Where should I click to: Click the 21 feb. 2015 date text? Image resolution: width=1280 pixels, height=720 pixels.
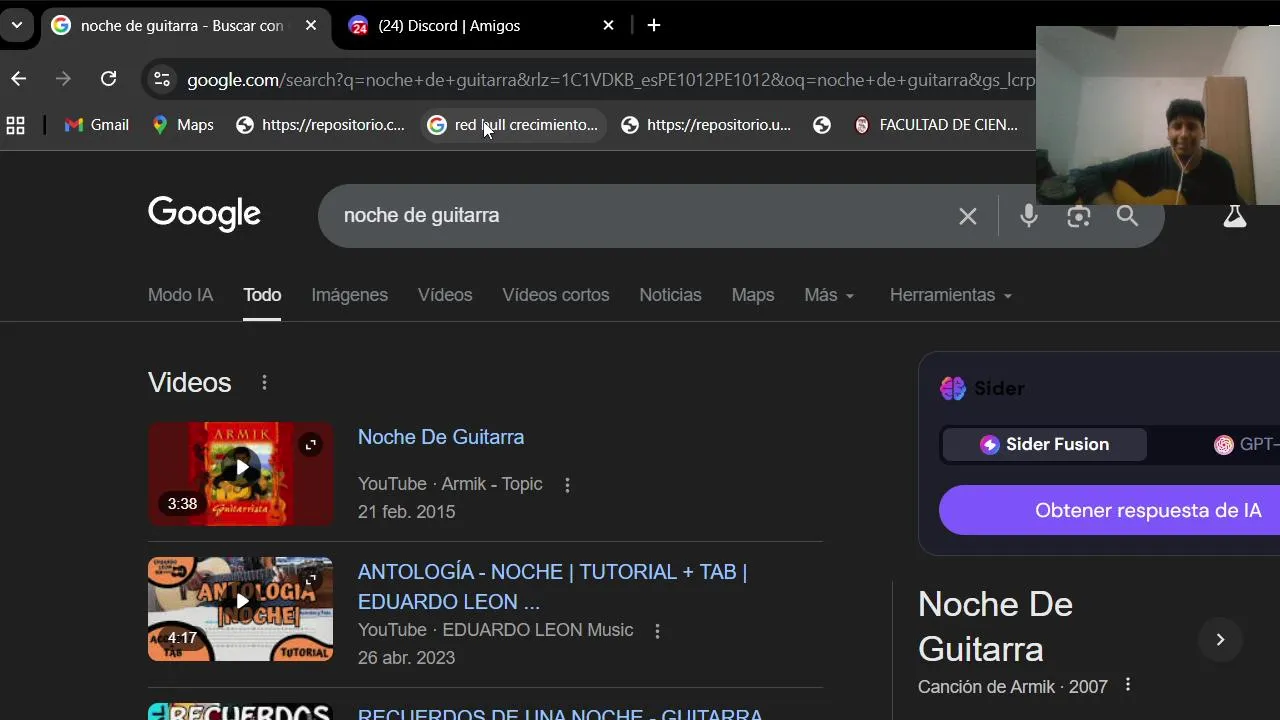point(406,512)
